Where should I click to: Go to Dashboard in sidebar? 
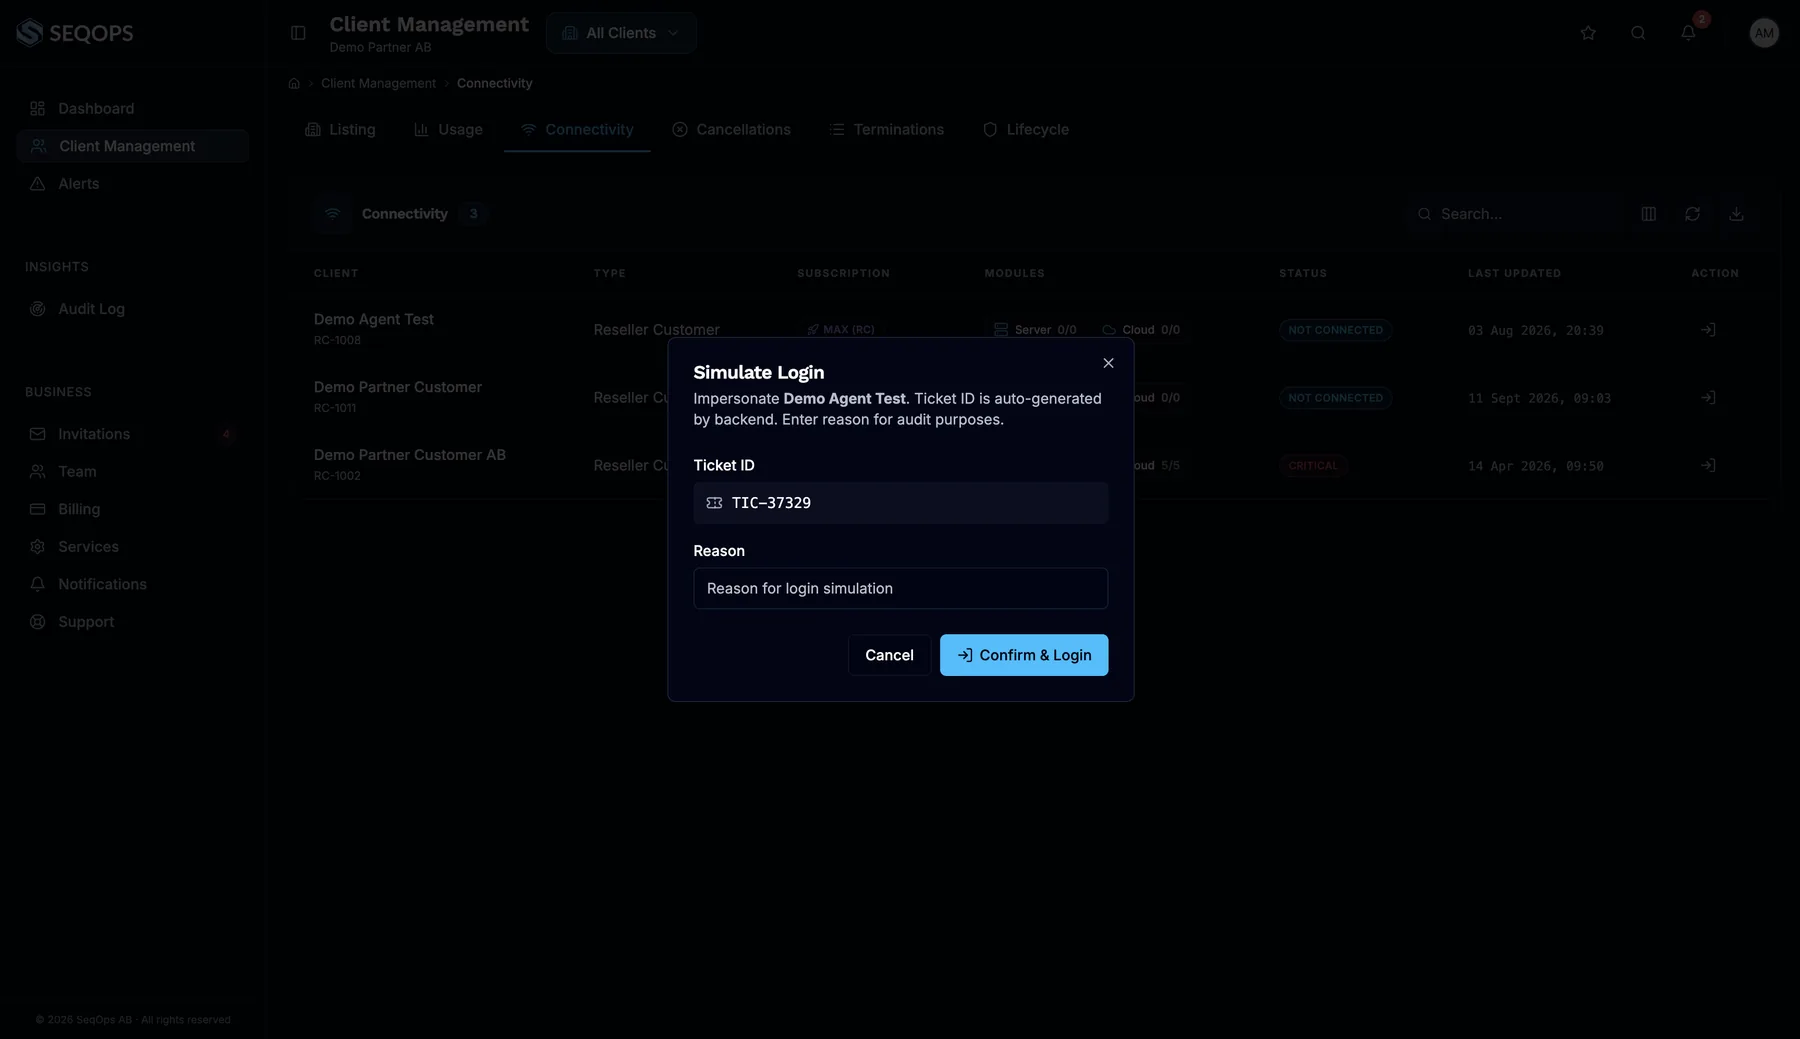coord(132,108)
